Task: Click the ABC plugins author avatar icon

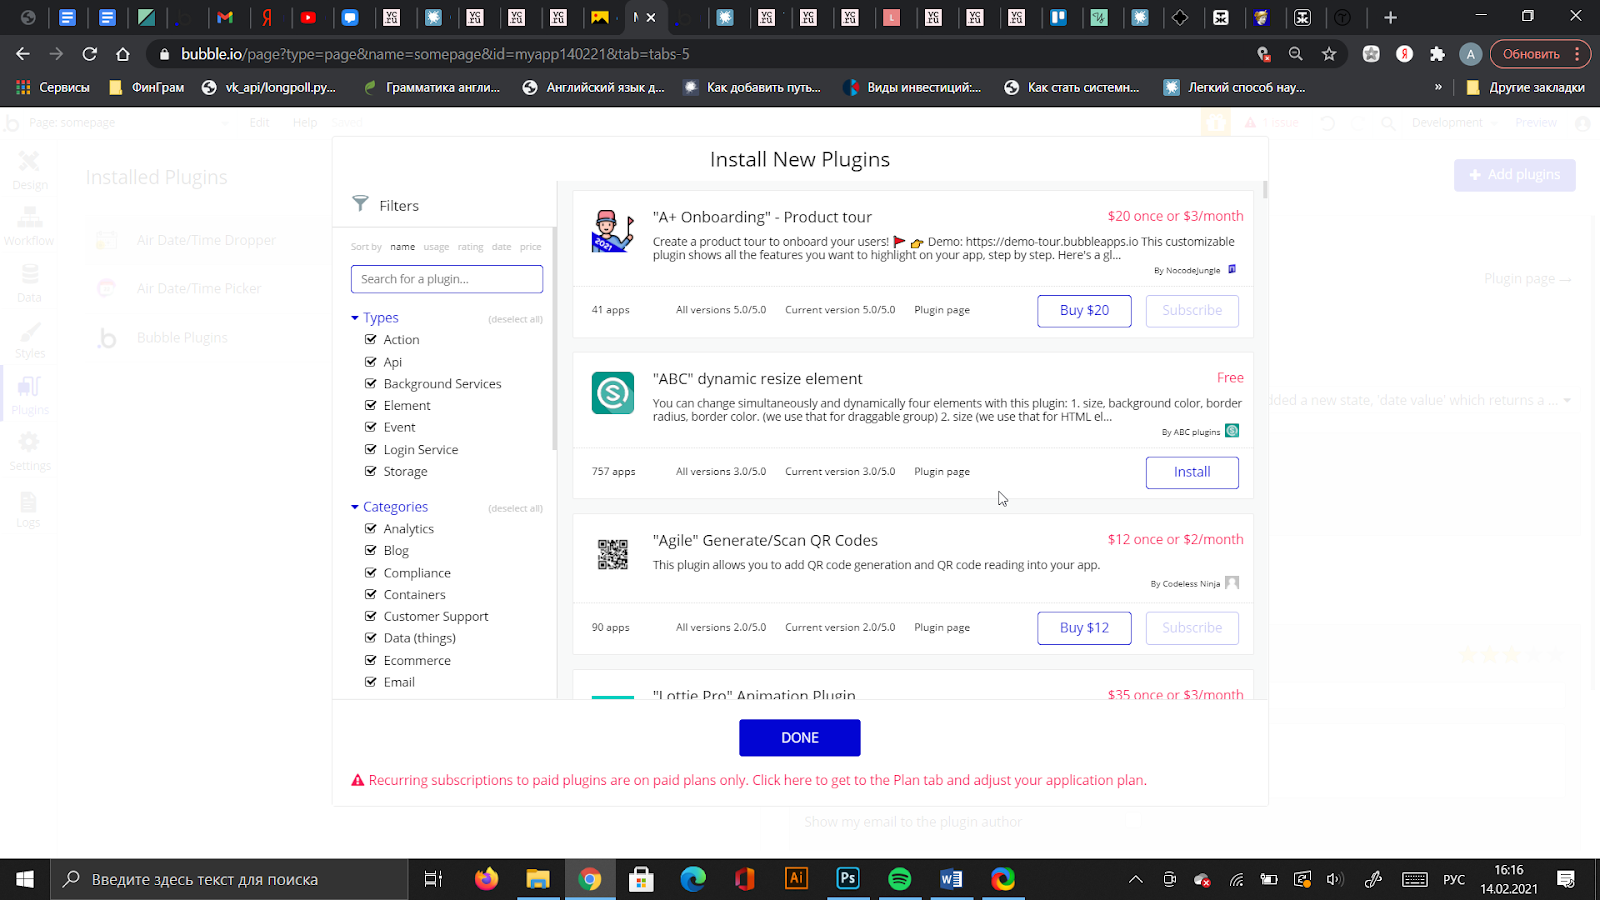Action: (x=1232, y=431)
